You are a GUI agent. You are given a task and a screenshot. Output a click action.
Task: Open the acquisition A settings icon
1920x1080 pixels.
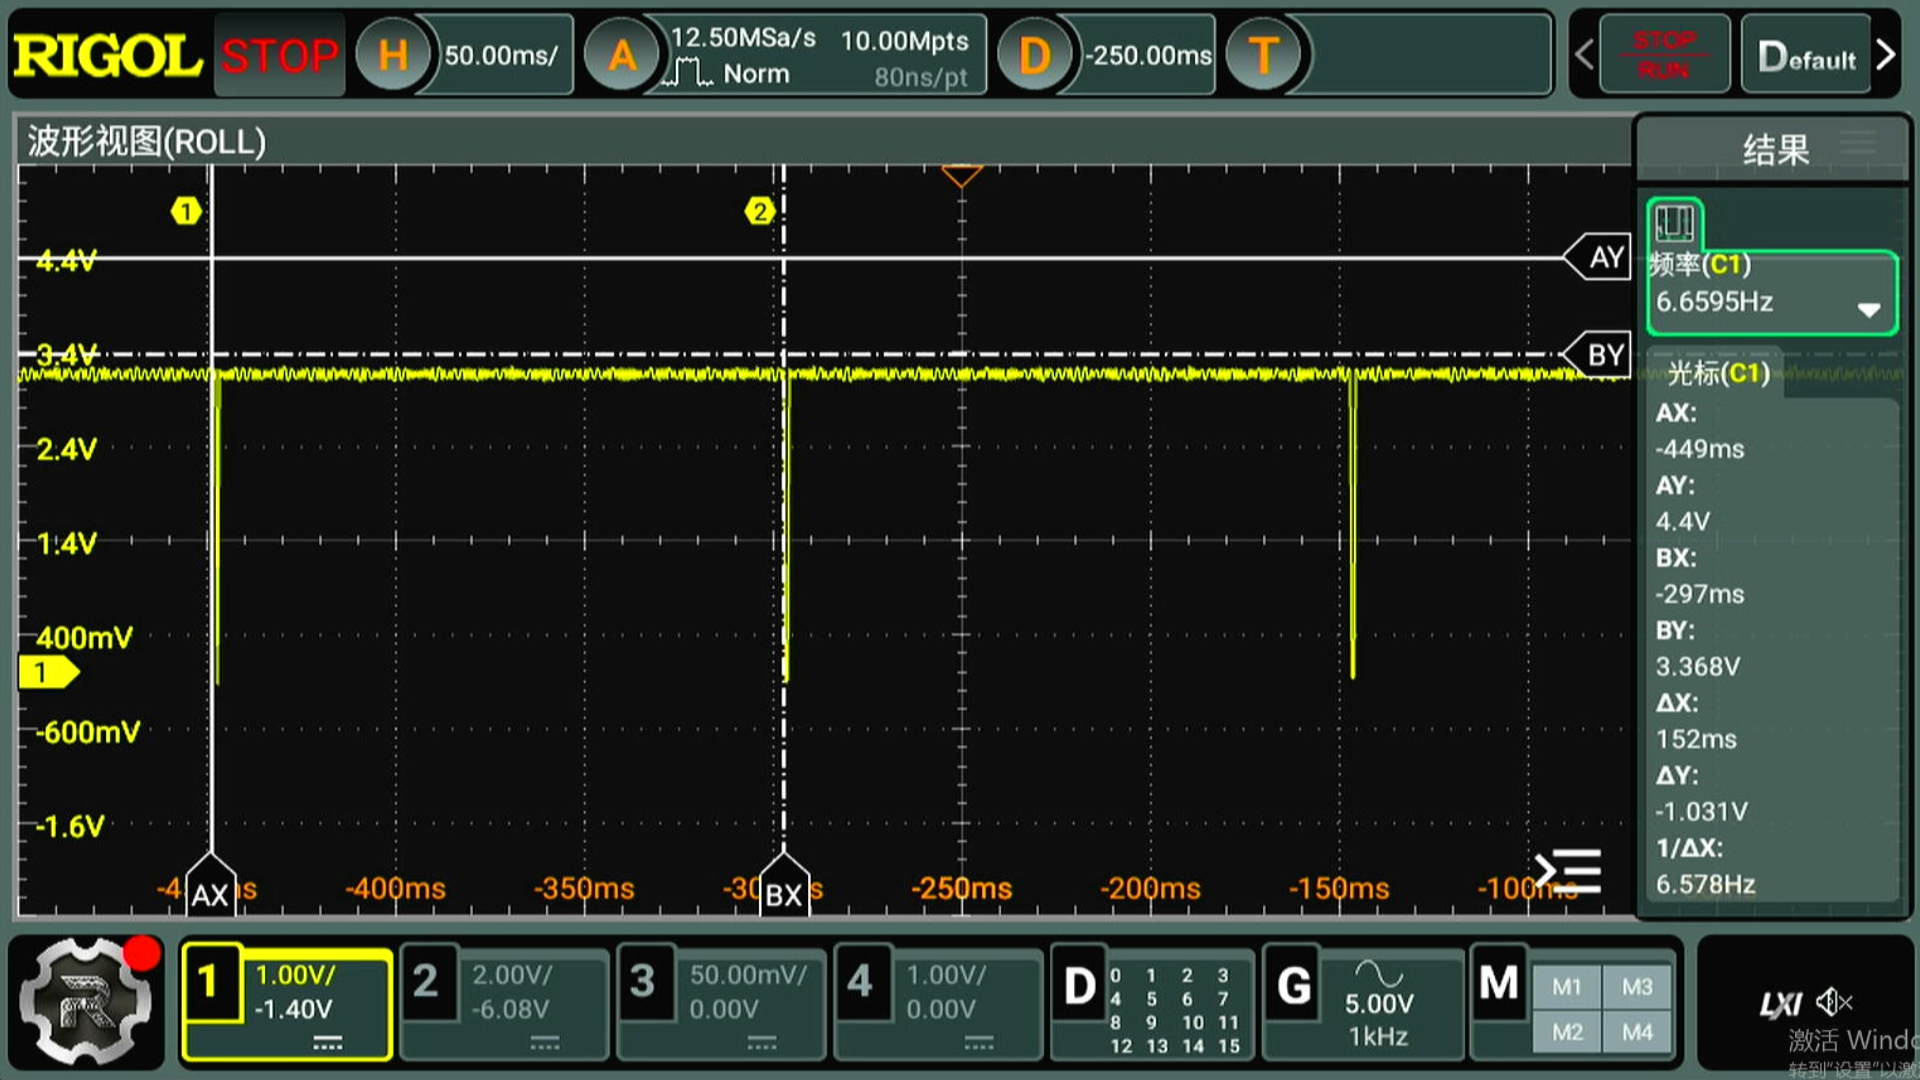pyautogui.click(x=622, y=56)
